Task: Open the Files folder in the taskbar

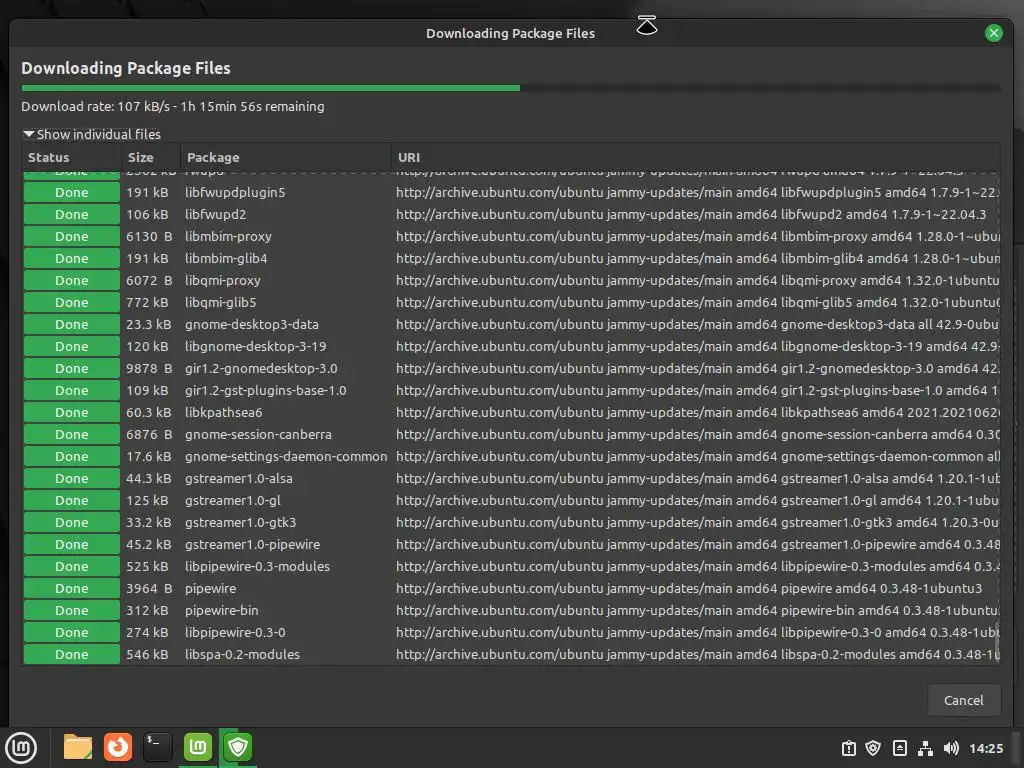Action: [78, 747]
